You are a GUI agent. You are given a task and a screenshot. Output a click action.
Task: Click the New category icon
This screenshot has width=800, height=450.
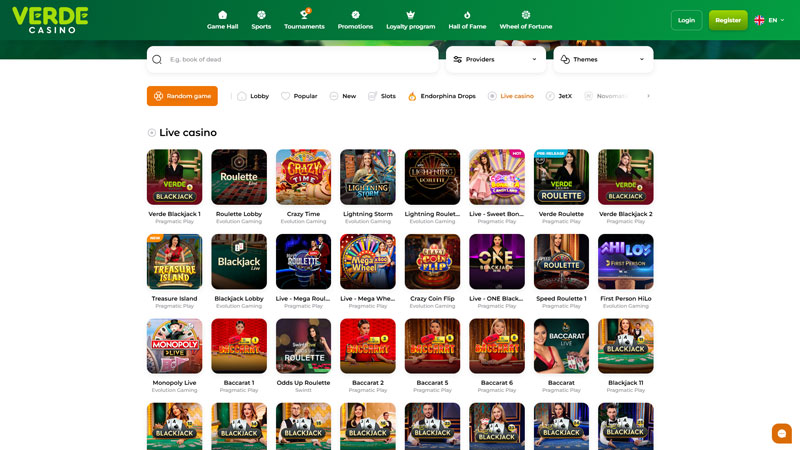coord(334,96)
